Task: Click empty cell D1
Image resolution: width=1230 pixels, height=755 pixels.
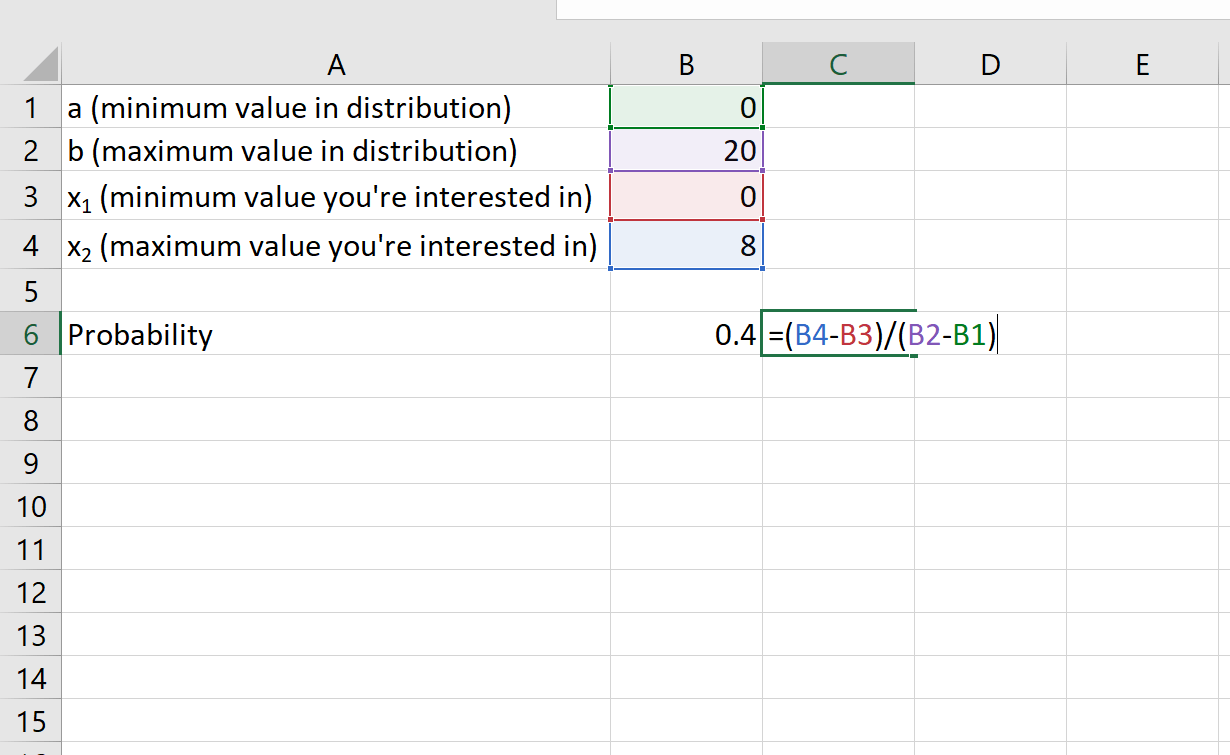Action: click(990, 107)
